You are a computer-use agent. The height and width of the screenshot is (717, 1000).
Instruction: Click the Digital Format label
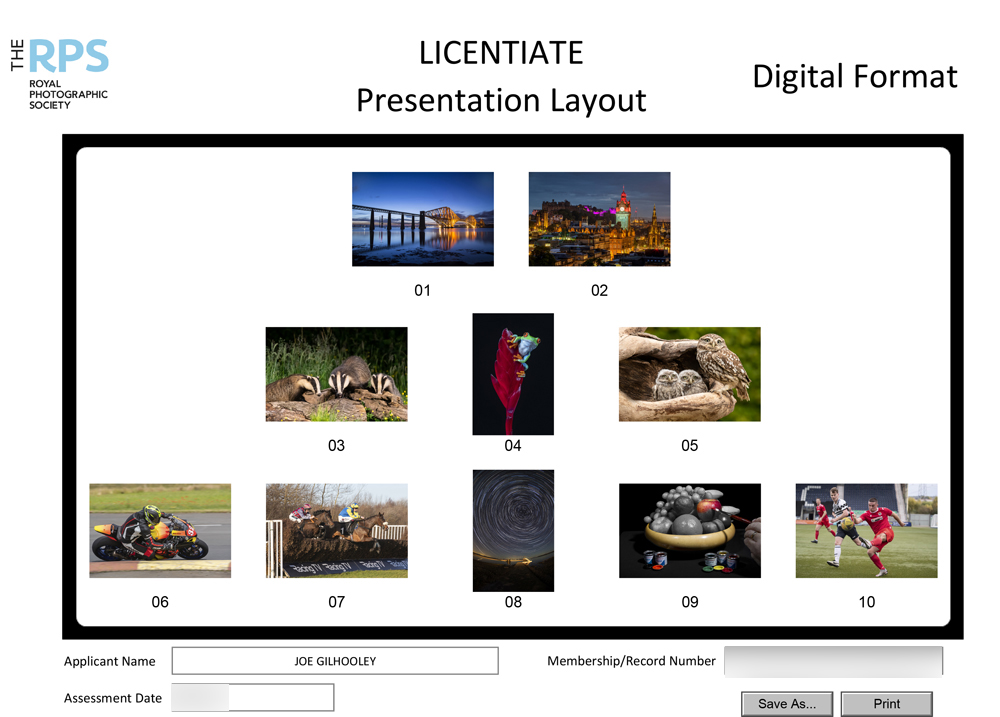point(855,76)
